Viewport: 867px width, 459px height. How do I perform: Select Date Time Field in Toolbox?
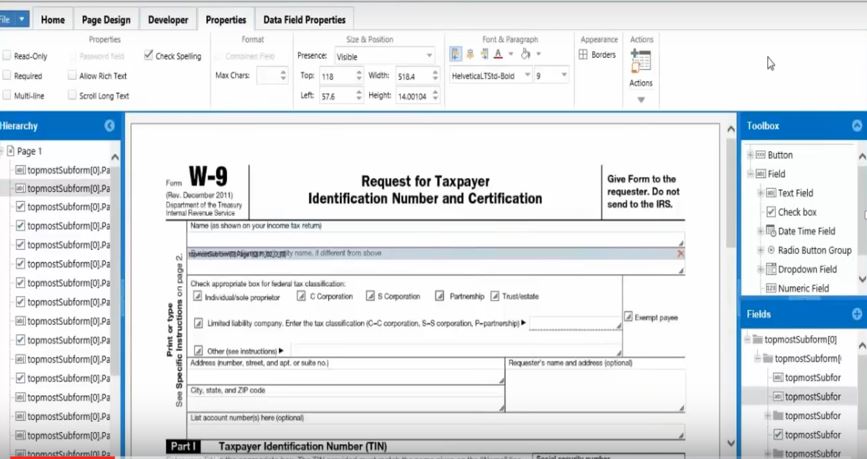(806, 231)
